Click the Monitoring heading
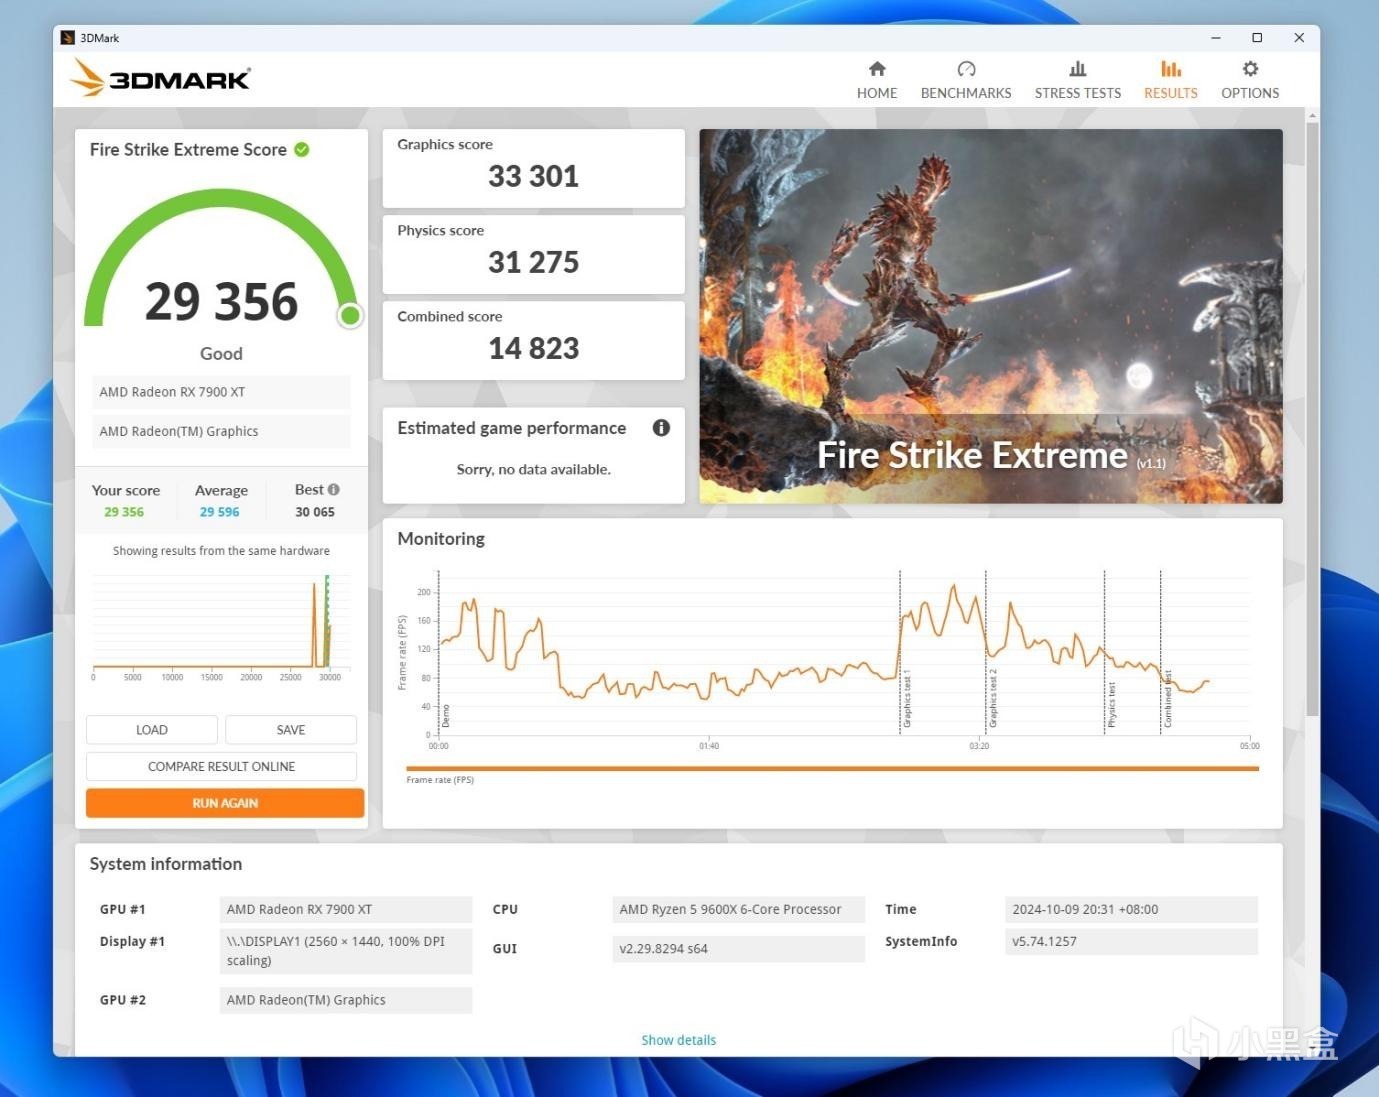The width and height of the screenshot is (1379, 1097). (x=441, y=539)
